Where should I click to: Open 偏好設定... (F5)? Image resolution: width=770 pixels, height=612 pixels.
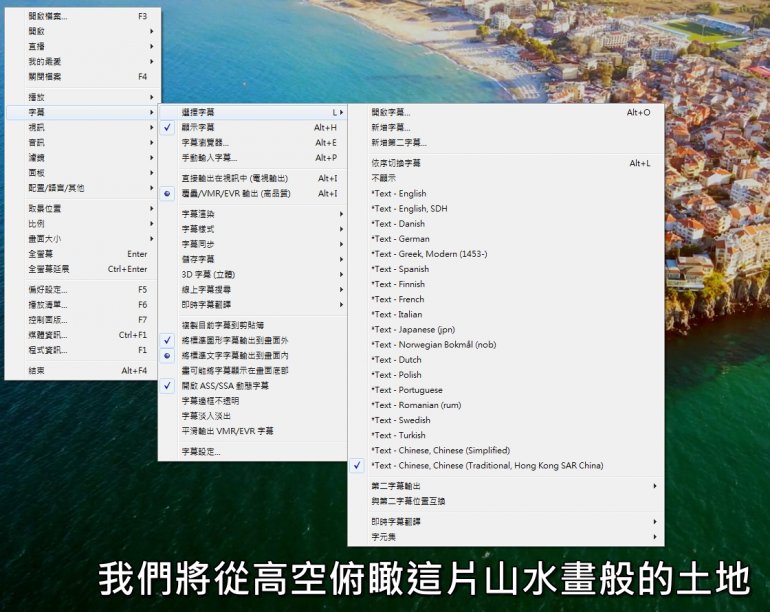pos(82,290)
